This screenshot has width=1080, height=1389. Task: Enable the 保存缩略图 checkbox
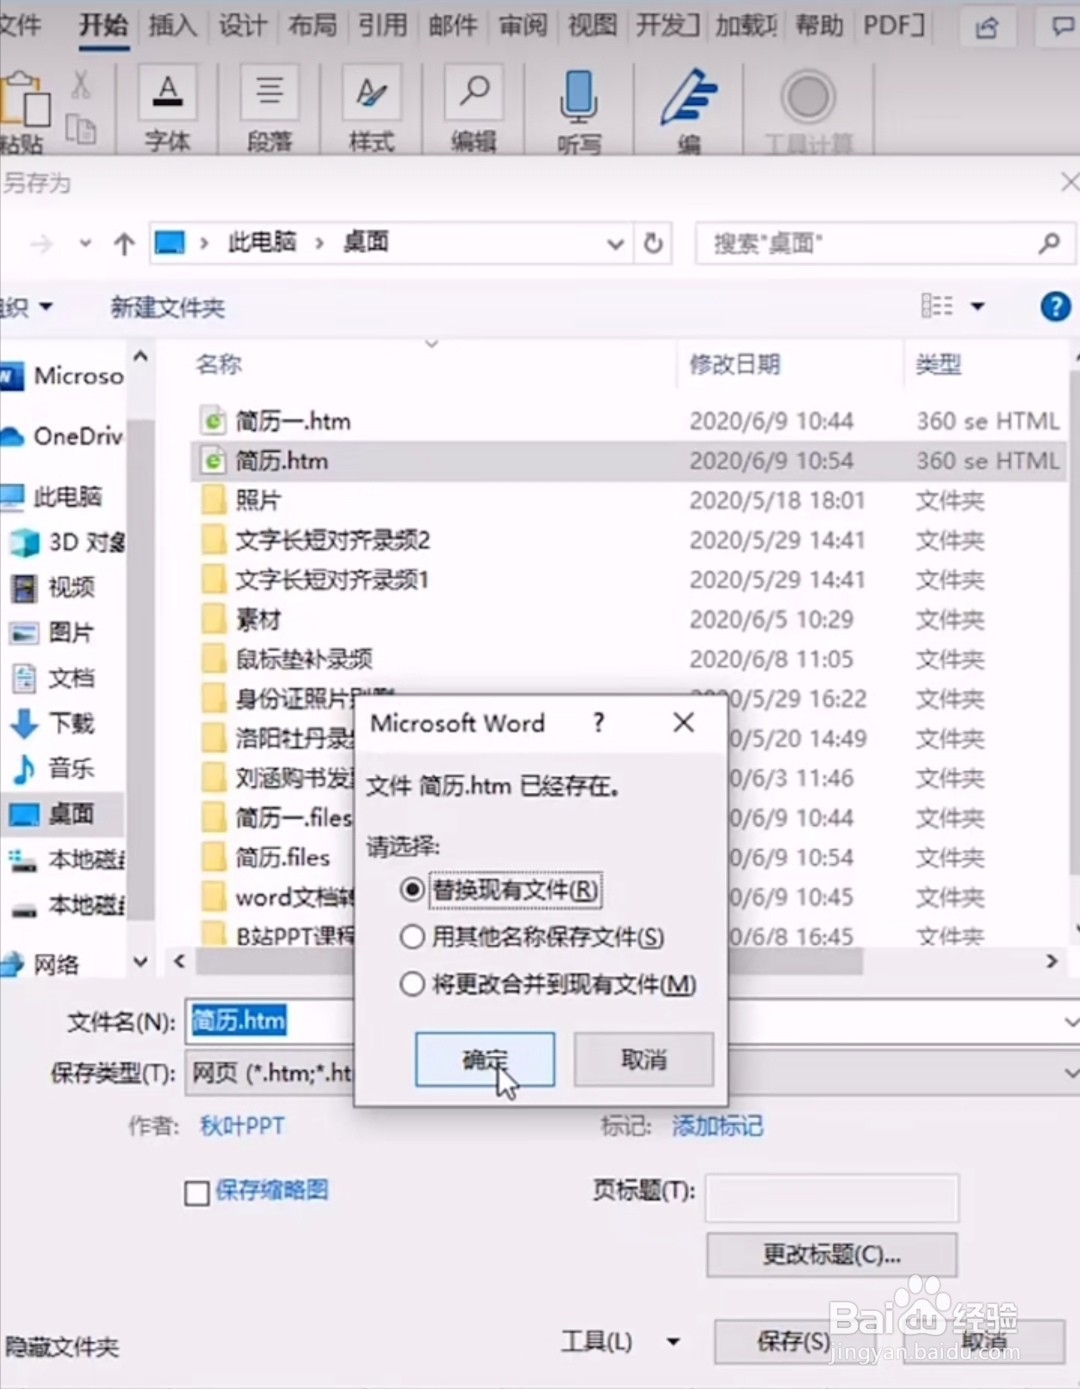[x=196, y=1193]
